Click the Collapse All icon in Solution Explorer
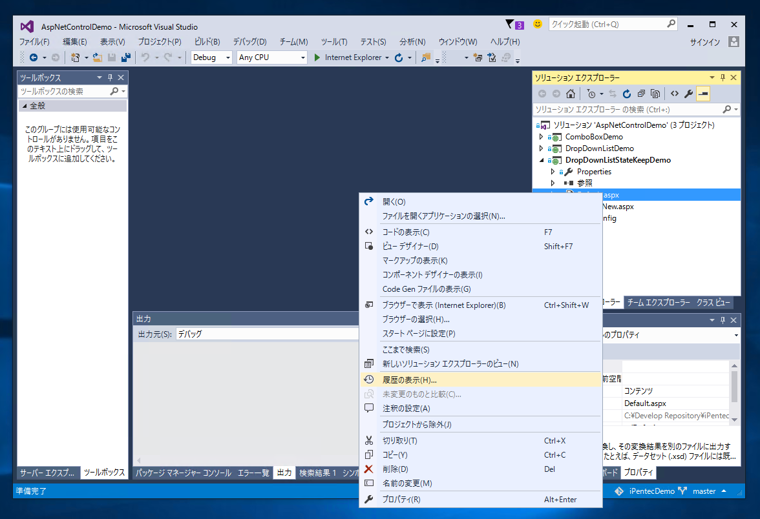The width and height of the screenshot is (760, 519). pyautogui.click(x=641, y=94)
